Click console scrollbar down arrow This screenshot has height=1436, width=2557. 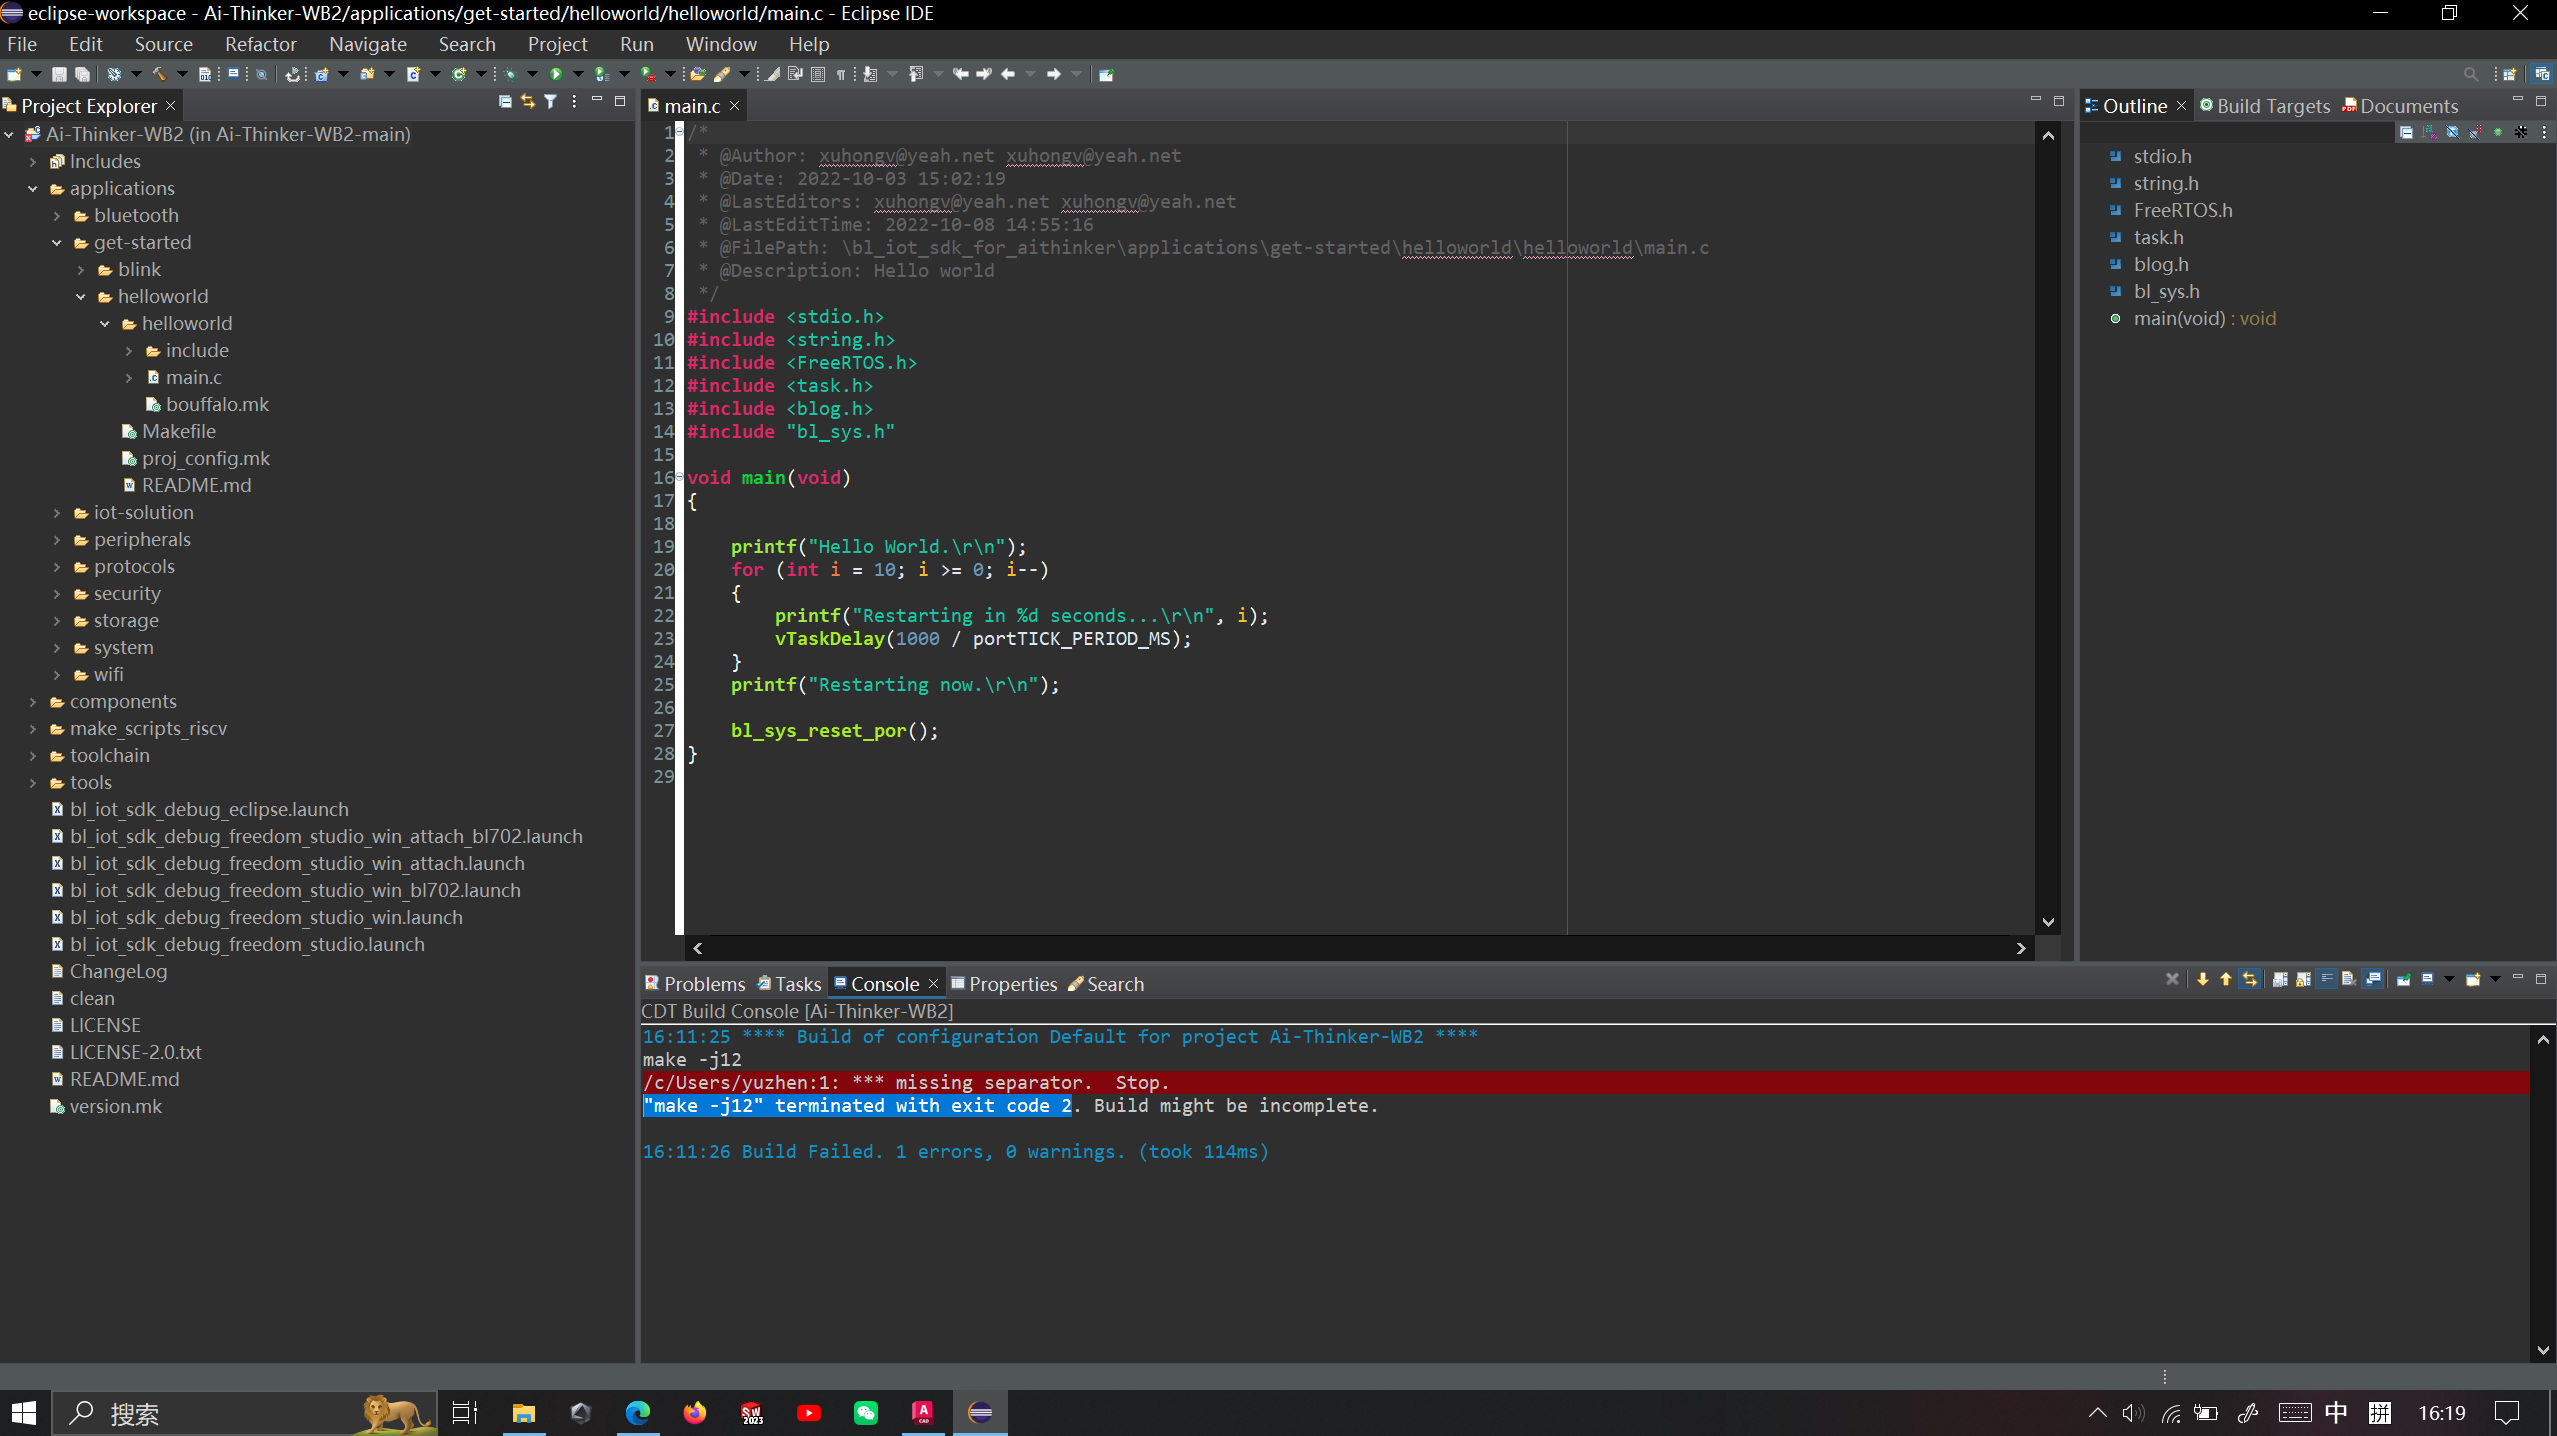pyautogui.click(x=2543, y=1350)
